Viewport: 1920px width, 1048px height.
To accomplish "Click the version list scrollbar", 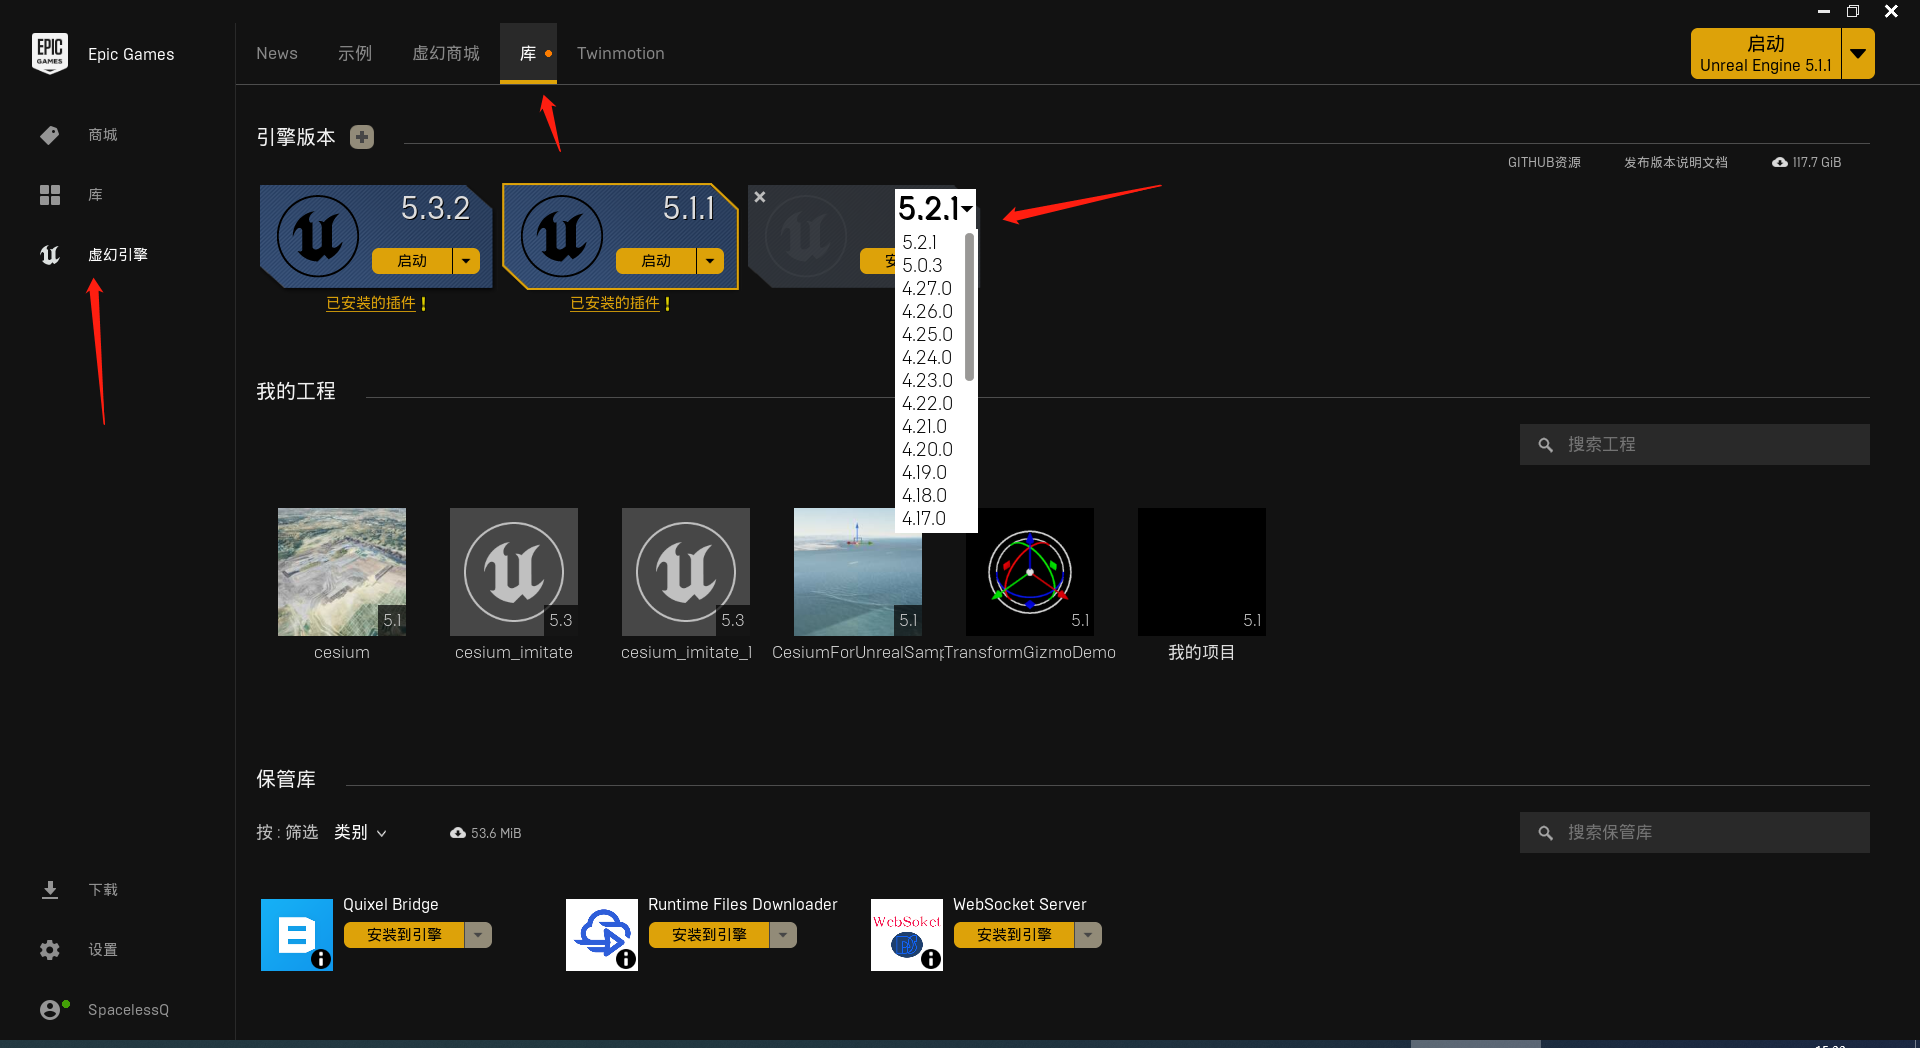I will point(969,307).
